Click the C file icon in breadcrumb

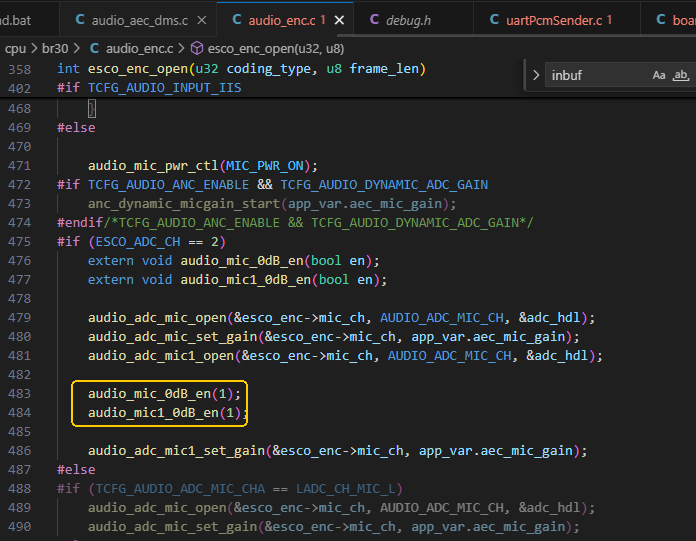pos(94,48)
